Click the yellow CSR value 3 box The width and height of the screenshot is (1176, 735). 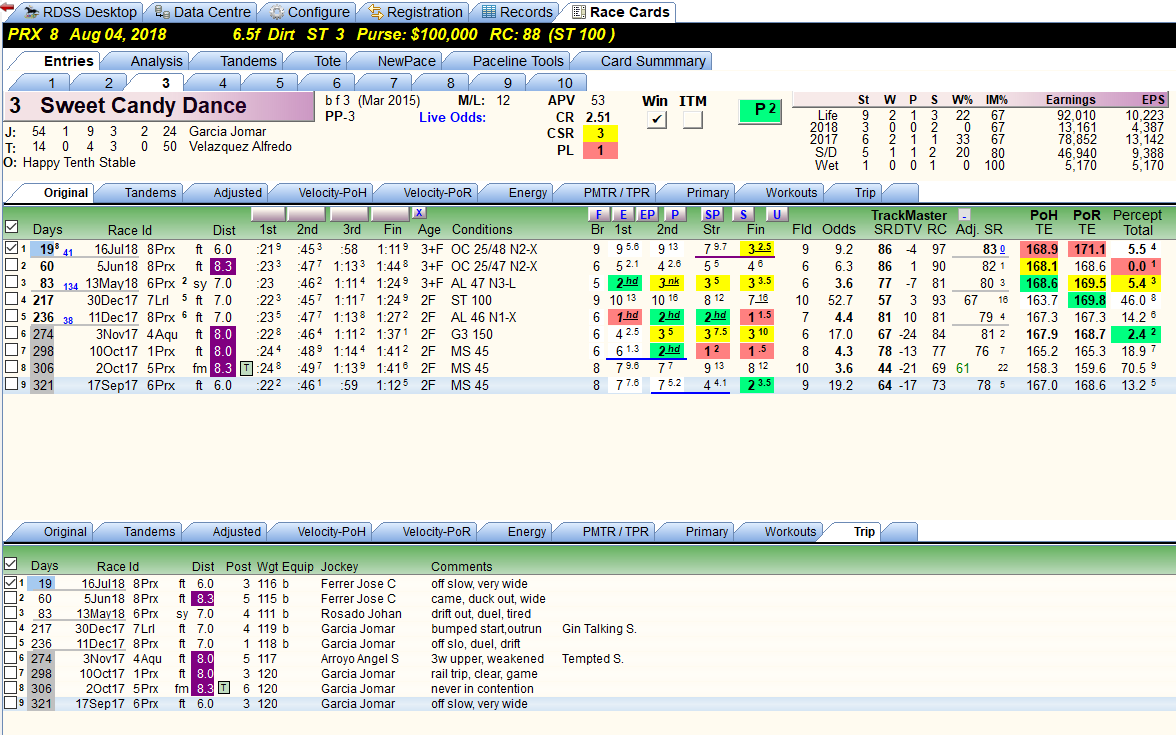600,134
